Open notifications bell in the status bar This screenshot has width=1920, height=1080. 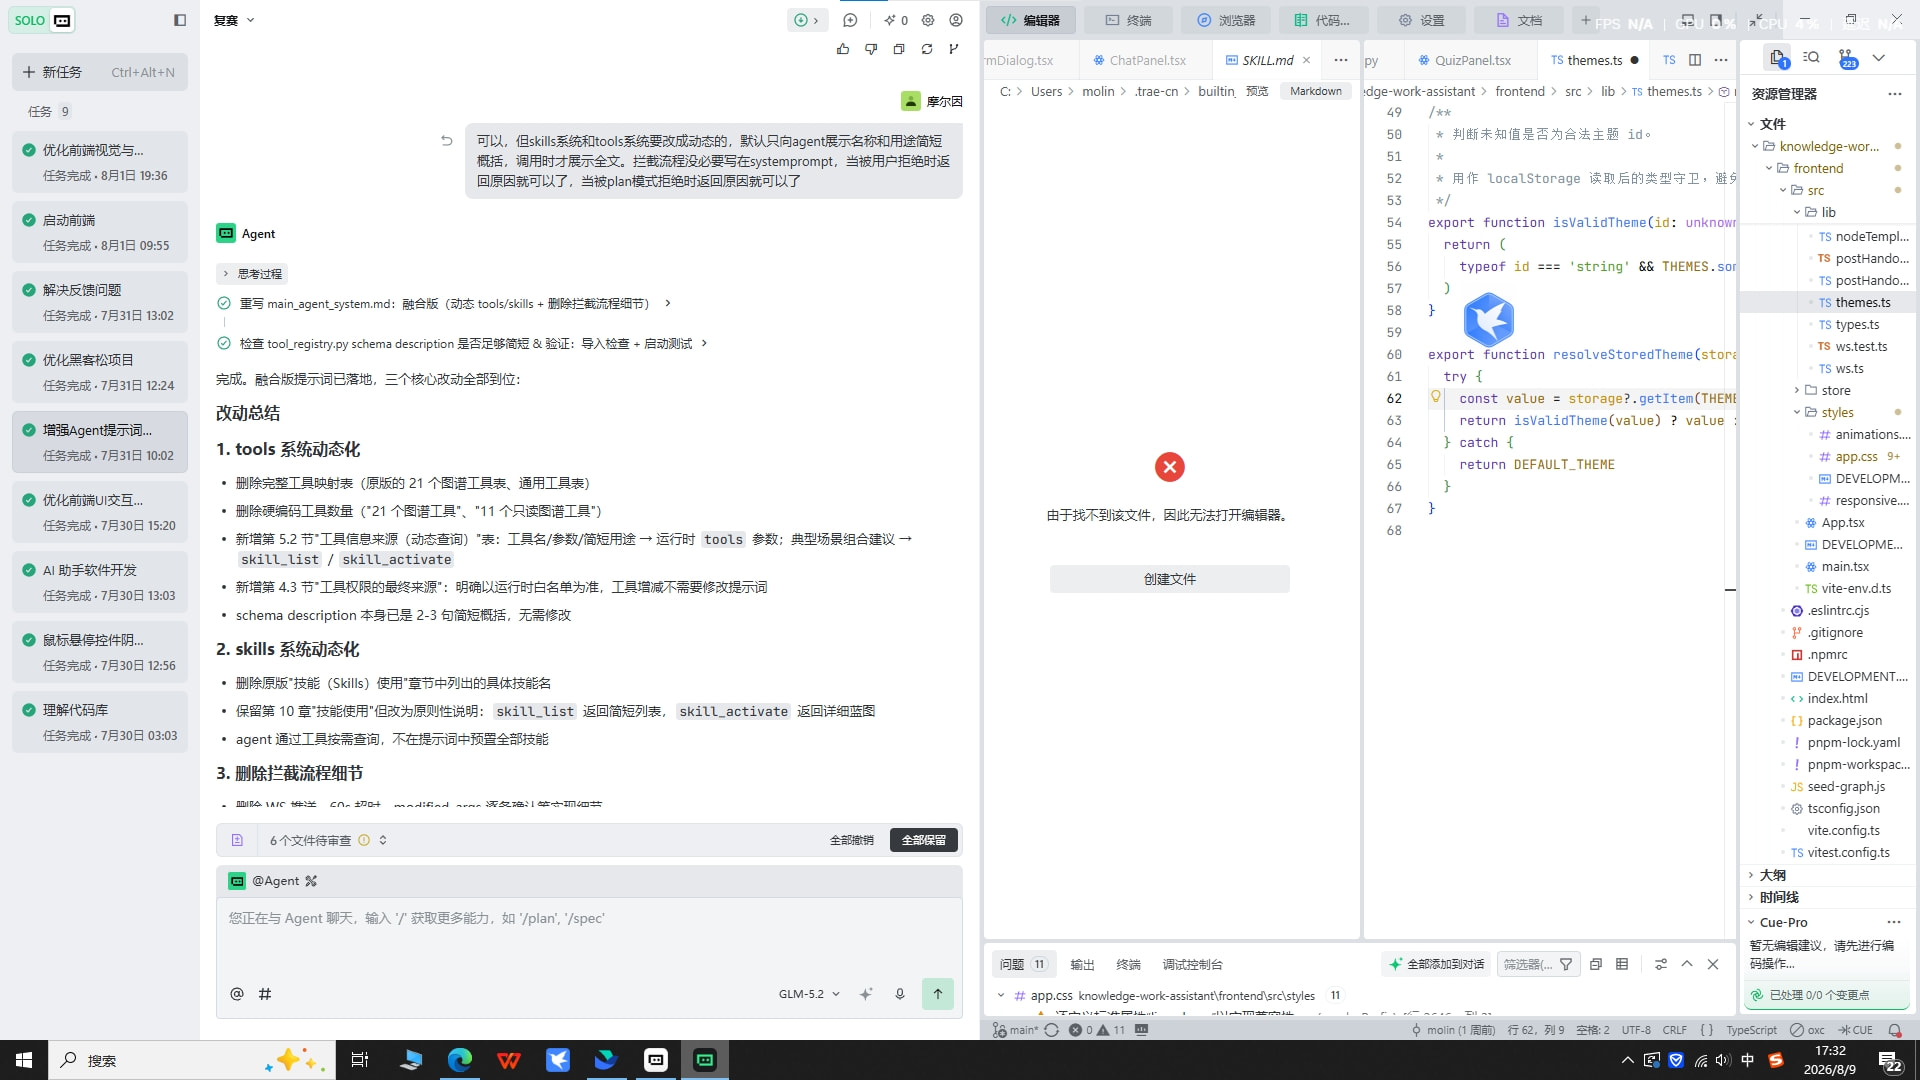coord(1894,1030)
